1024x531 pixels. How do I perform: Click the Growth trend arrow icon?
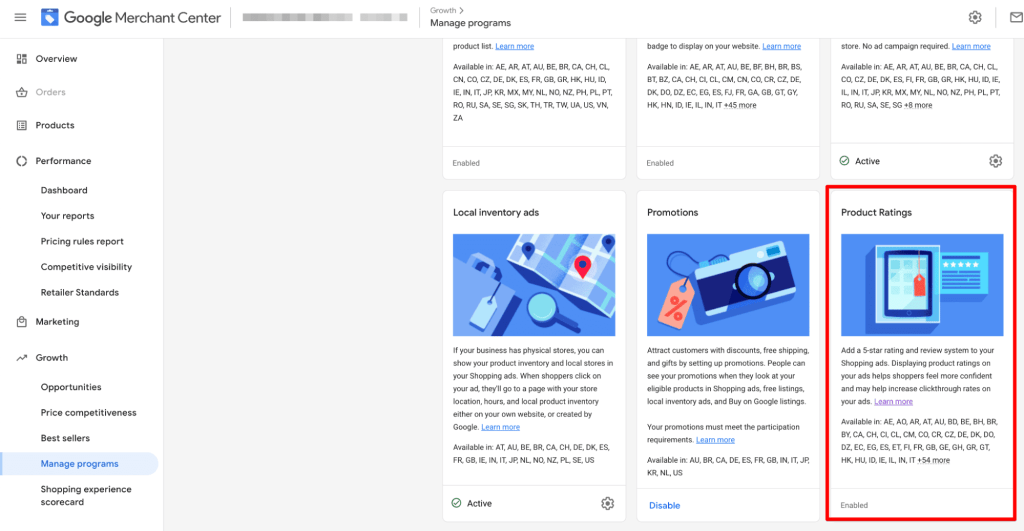[22, 358]
